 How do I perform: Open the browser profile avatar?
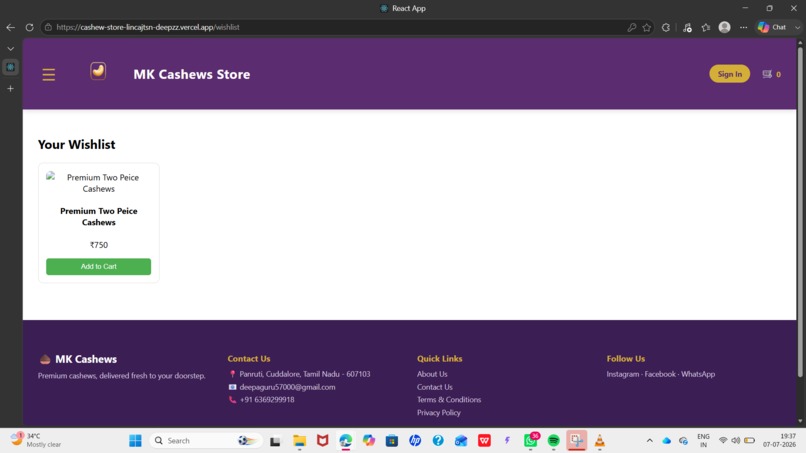(724, 27)
